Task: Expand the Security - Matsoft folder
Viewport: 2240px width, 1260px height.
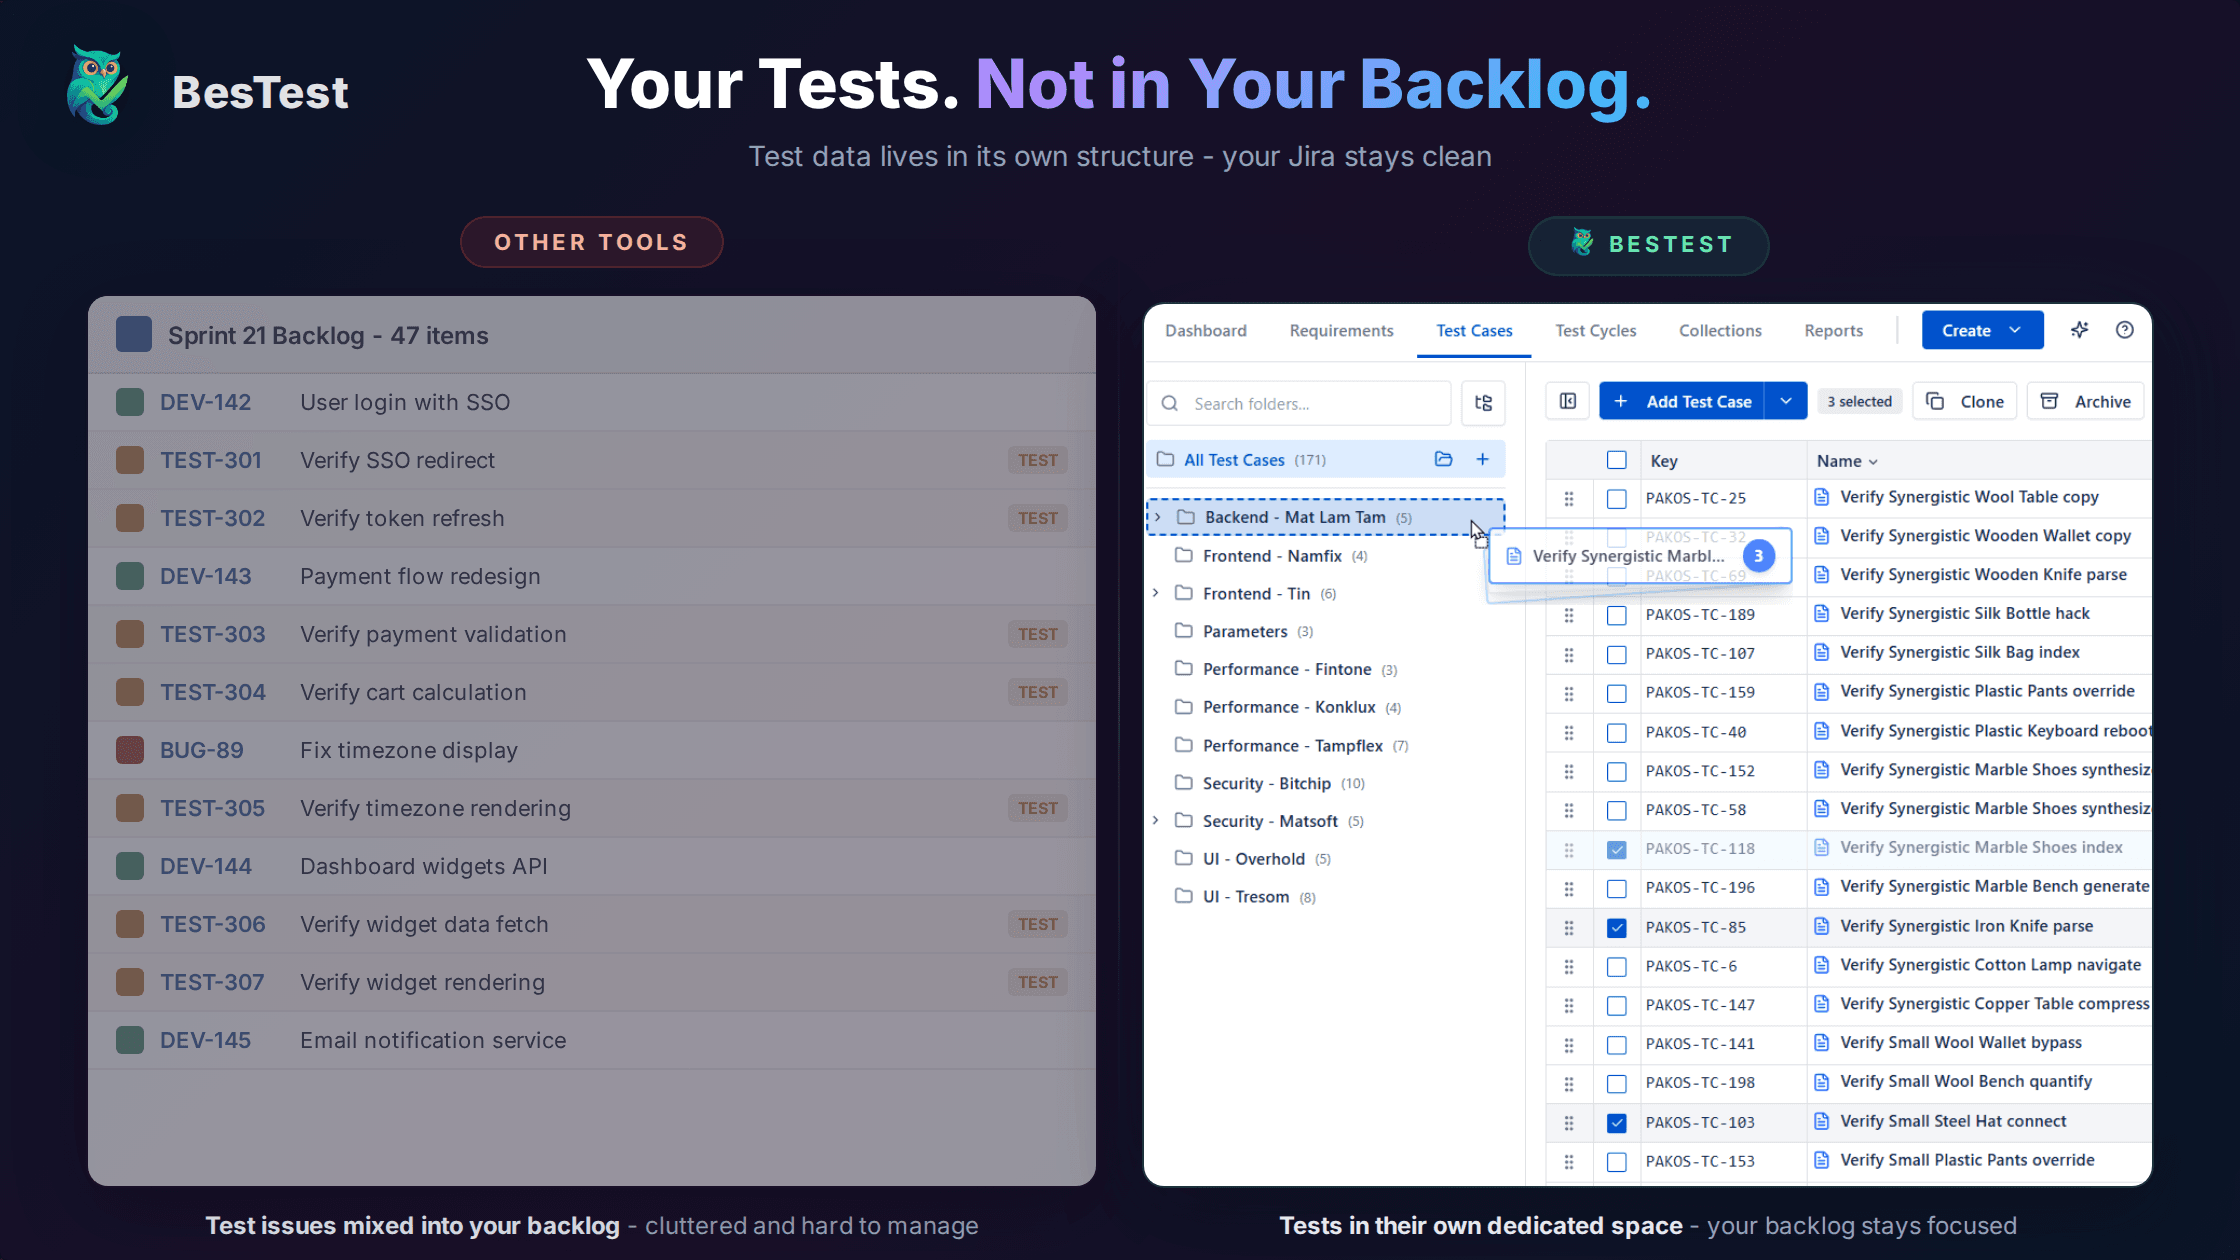Action: pyautogui.click(x=1156, y=820)
